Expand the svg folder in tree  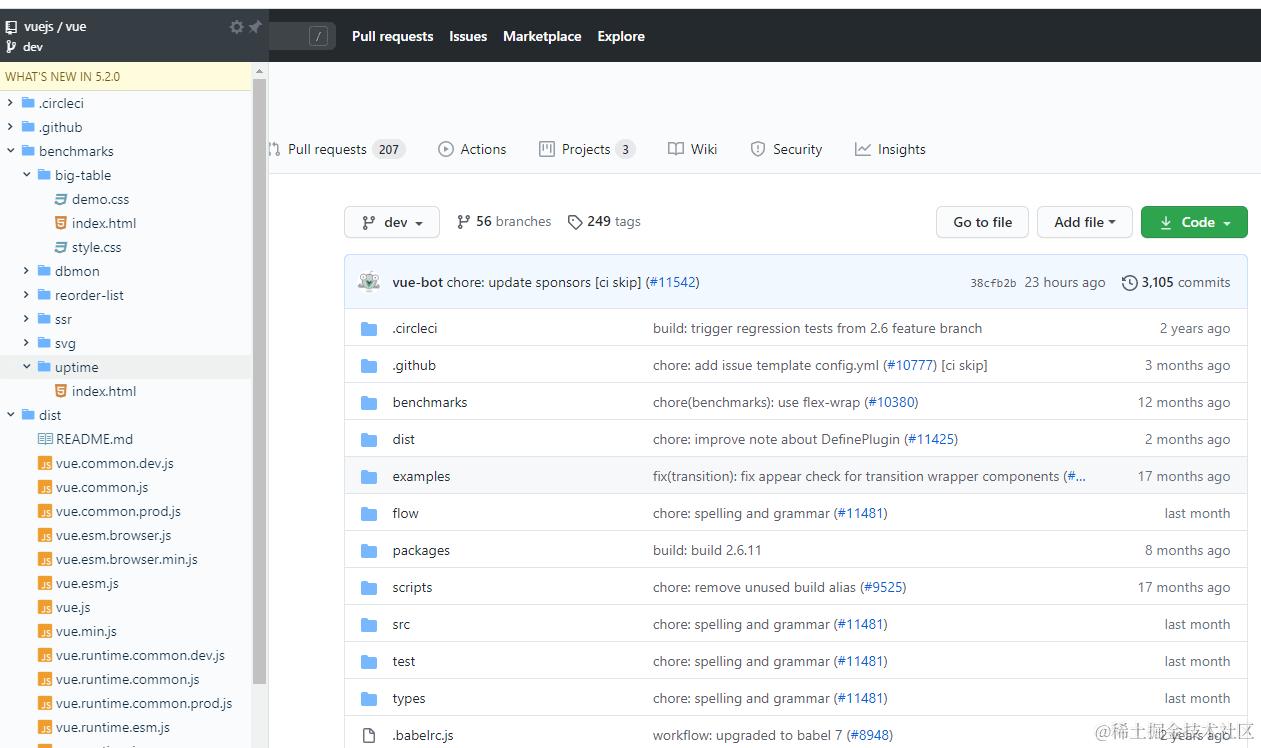pos(27,343)
